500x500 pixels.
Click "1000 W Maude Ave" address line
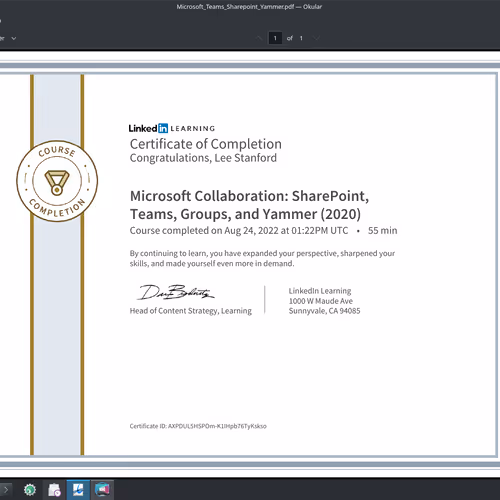click(x=321, y=301)
